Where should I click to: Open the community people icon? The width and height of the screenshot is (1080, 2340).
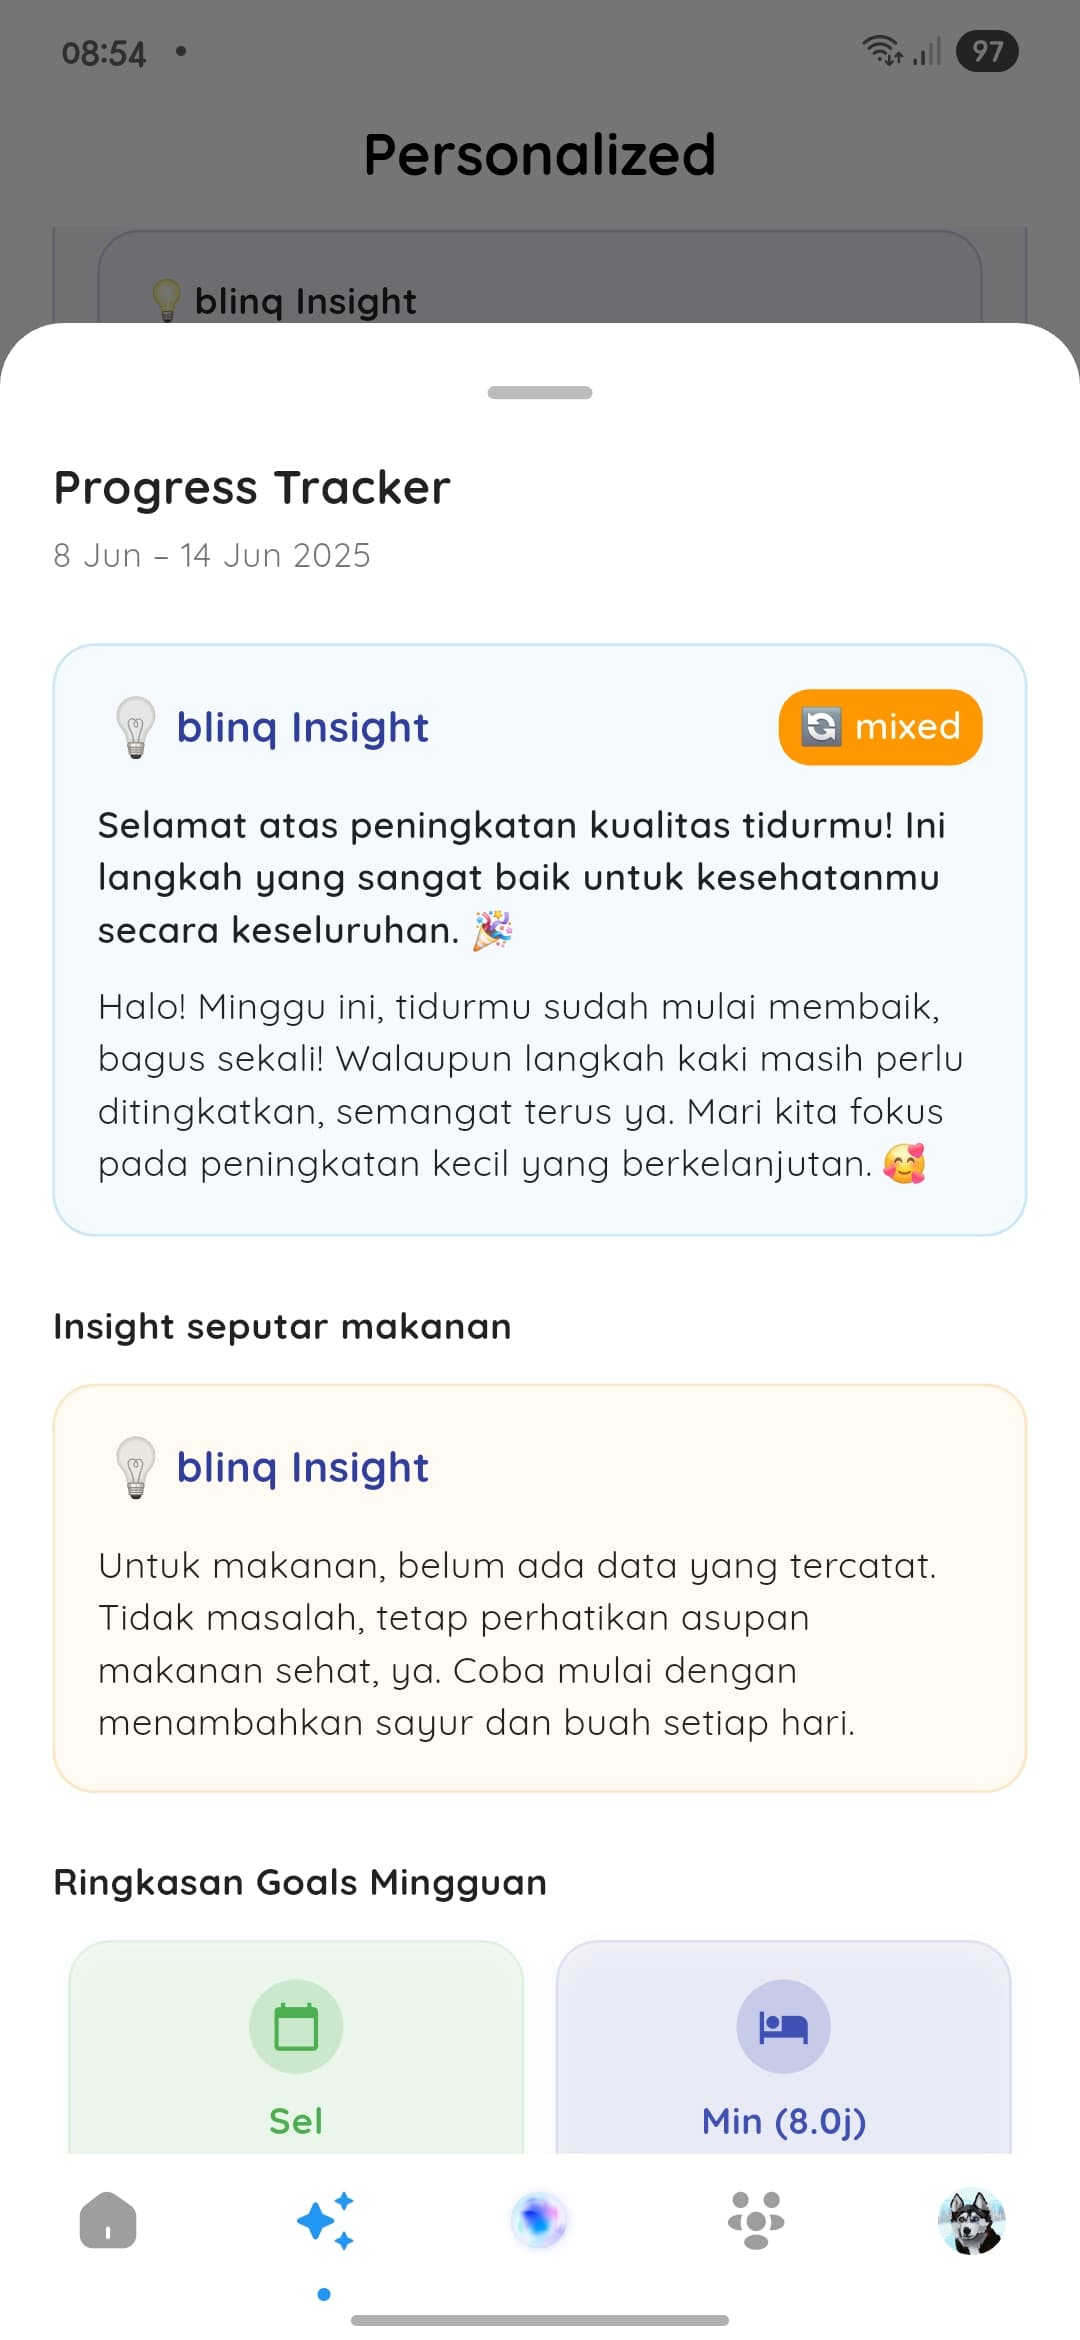[755, 2218]
